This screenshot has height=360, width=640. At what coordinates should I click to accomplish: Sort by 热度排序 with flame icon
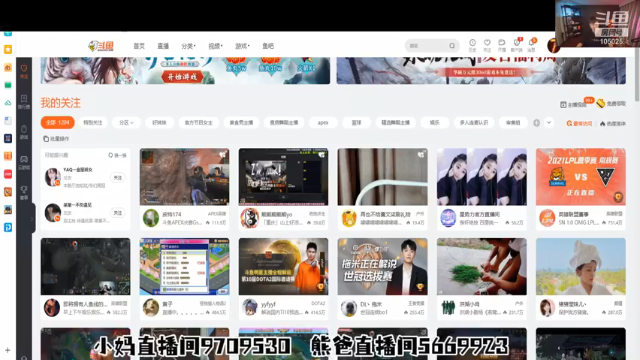[x=613, y=123]
